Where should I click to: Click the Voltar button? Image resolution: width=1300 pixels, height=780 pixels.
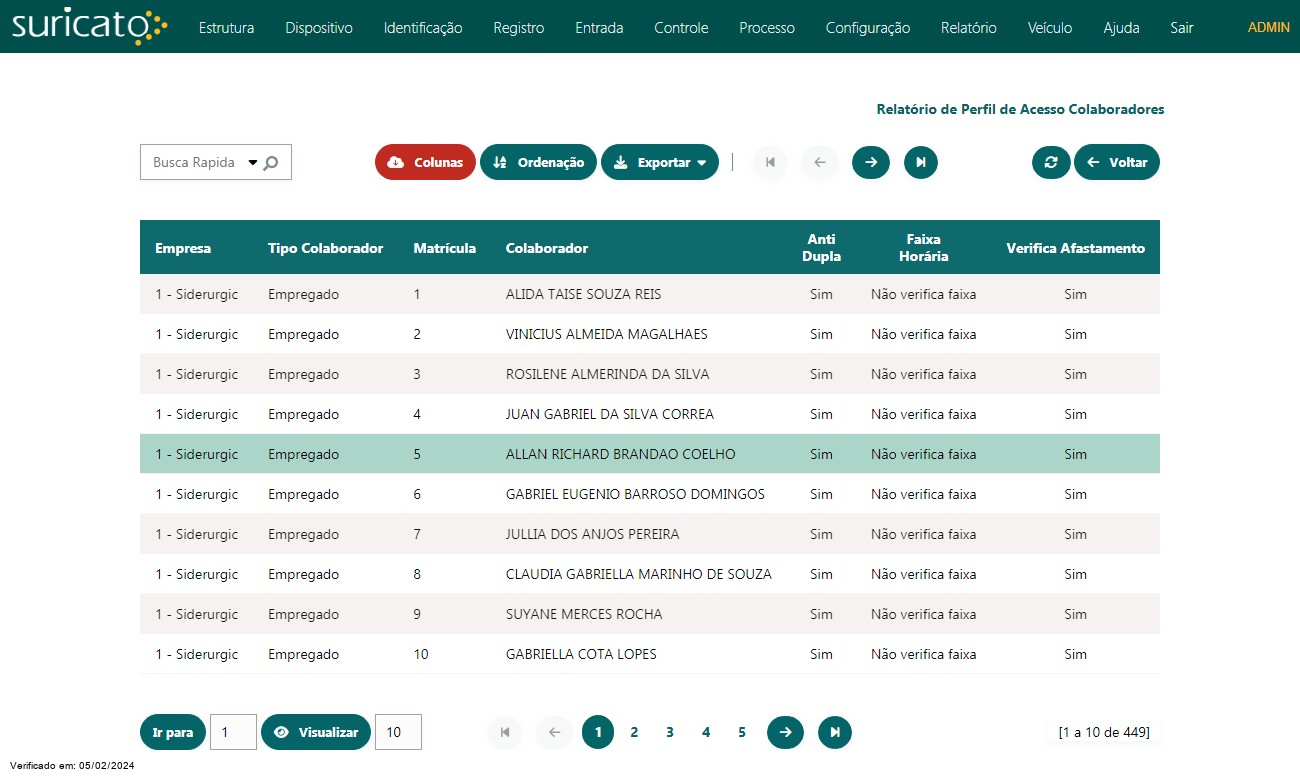tap(1117, 162)
